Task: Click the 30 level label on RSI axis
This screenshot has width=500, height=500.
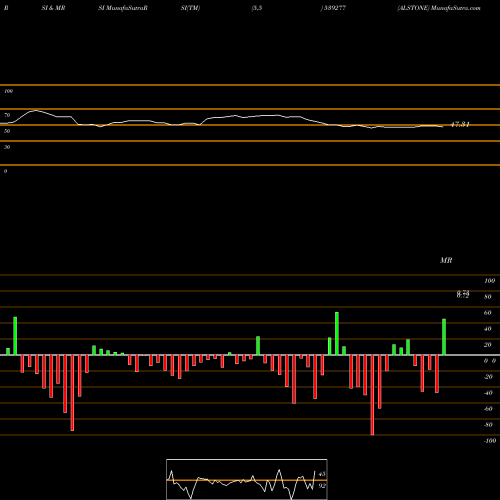Action: pyautogui.click(x=7, y=147)
